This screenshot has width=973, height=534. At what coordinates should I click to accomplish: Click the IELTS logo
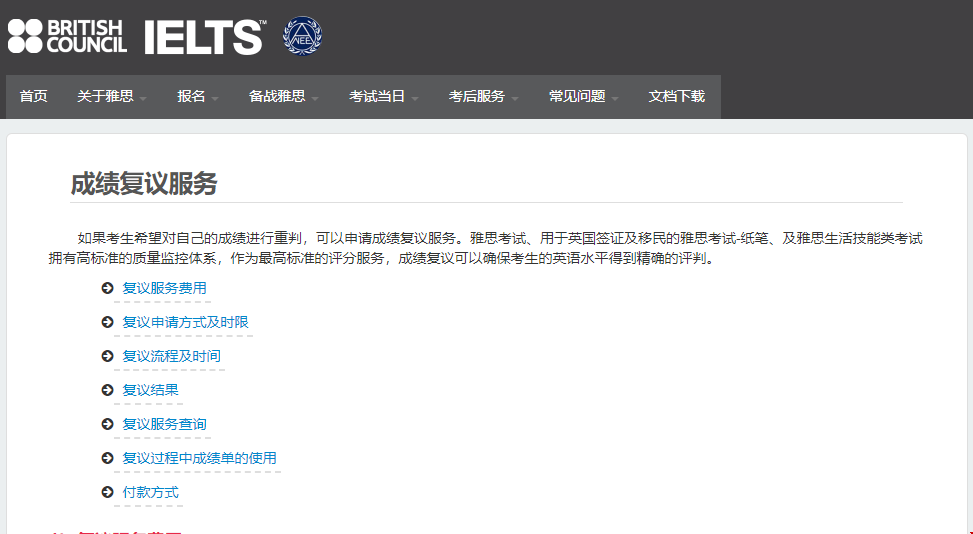tap(205, 37)
